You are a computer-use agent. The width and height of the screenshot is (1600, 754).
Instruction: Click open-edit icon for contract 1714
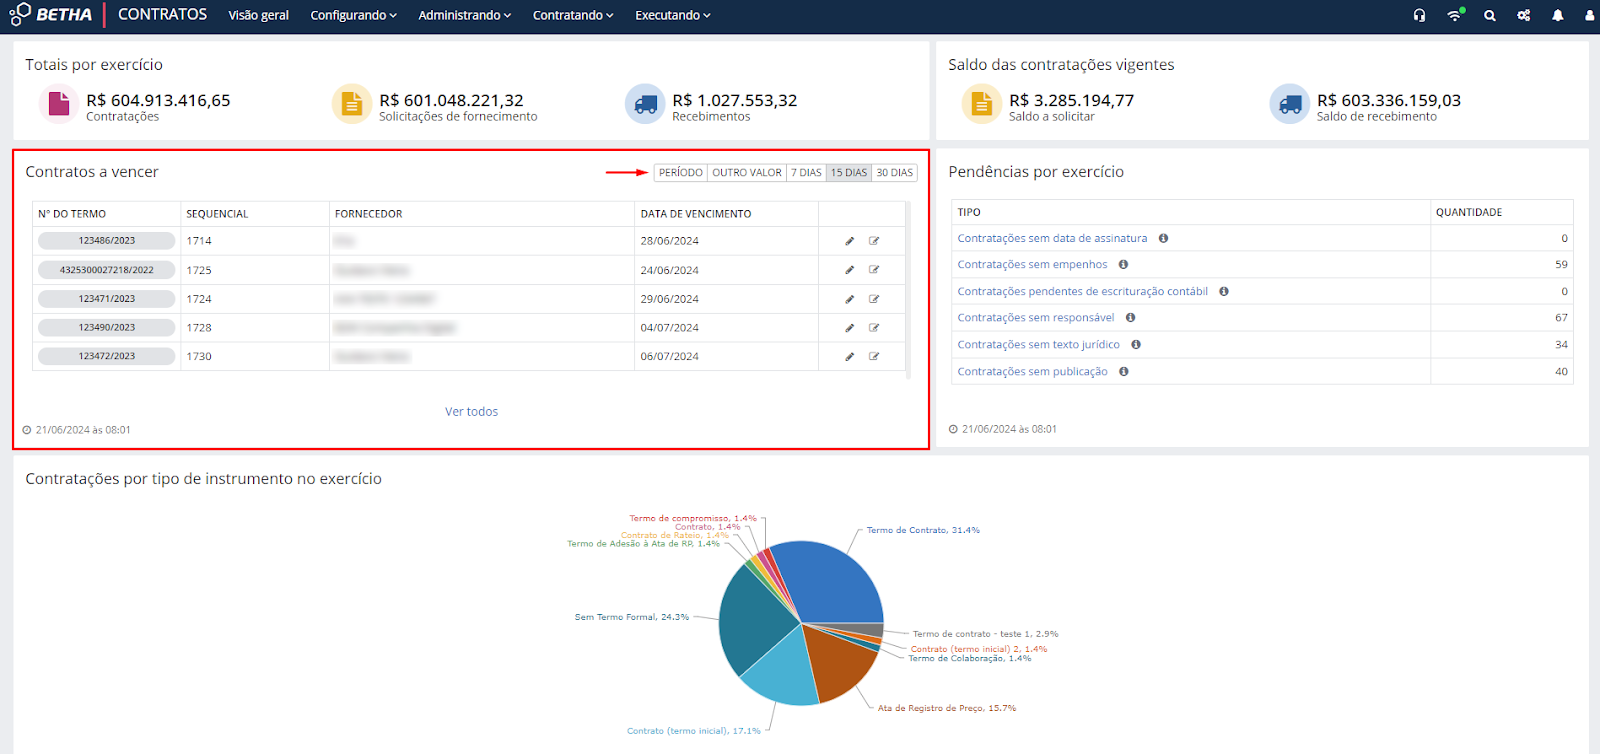[x=874, y=241]
